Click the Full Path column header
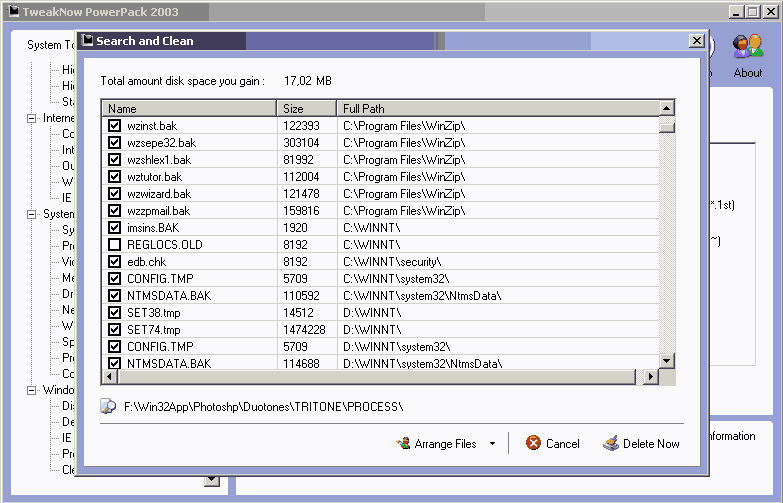The height and width of the screenshot is (503, 783). point(497,108)
